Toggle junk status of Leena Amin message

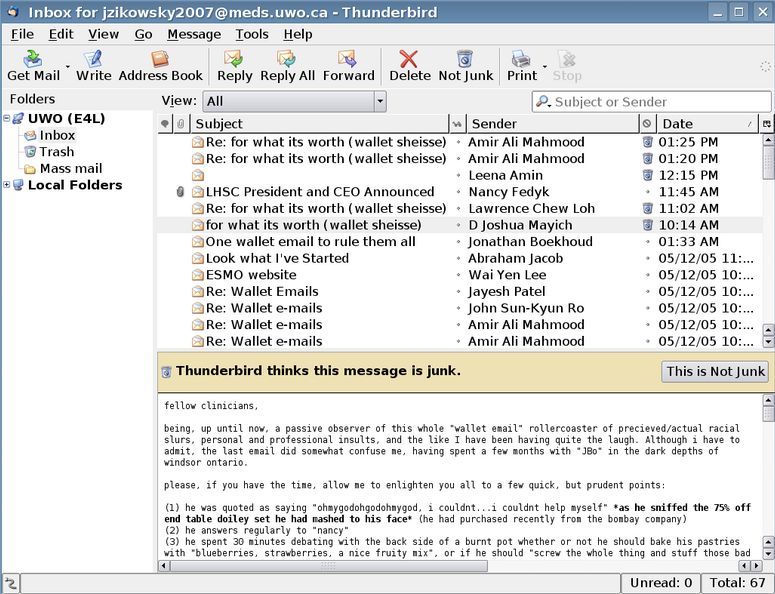click(648, 175)
